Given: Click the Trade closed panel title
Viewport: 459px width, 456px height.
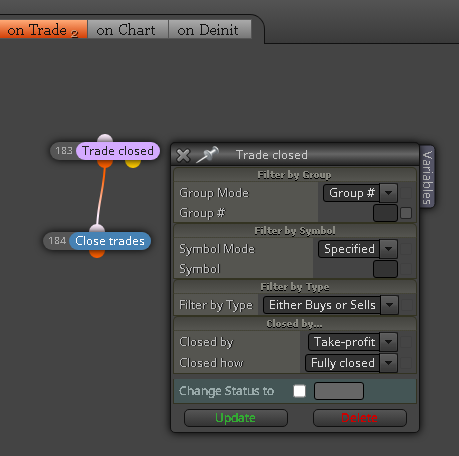Looking at the screenshot, I should (272, 155).
